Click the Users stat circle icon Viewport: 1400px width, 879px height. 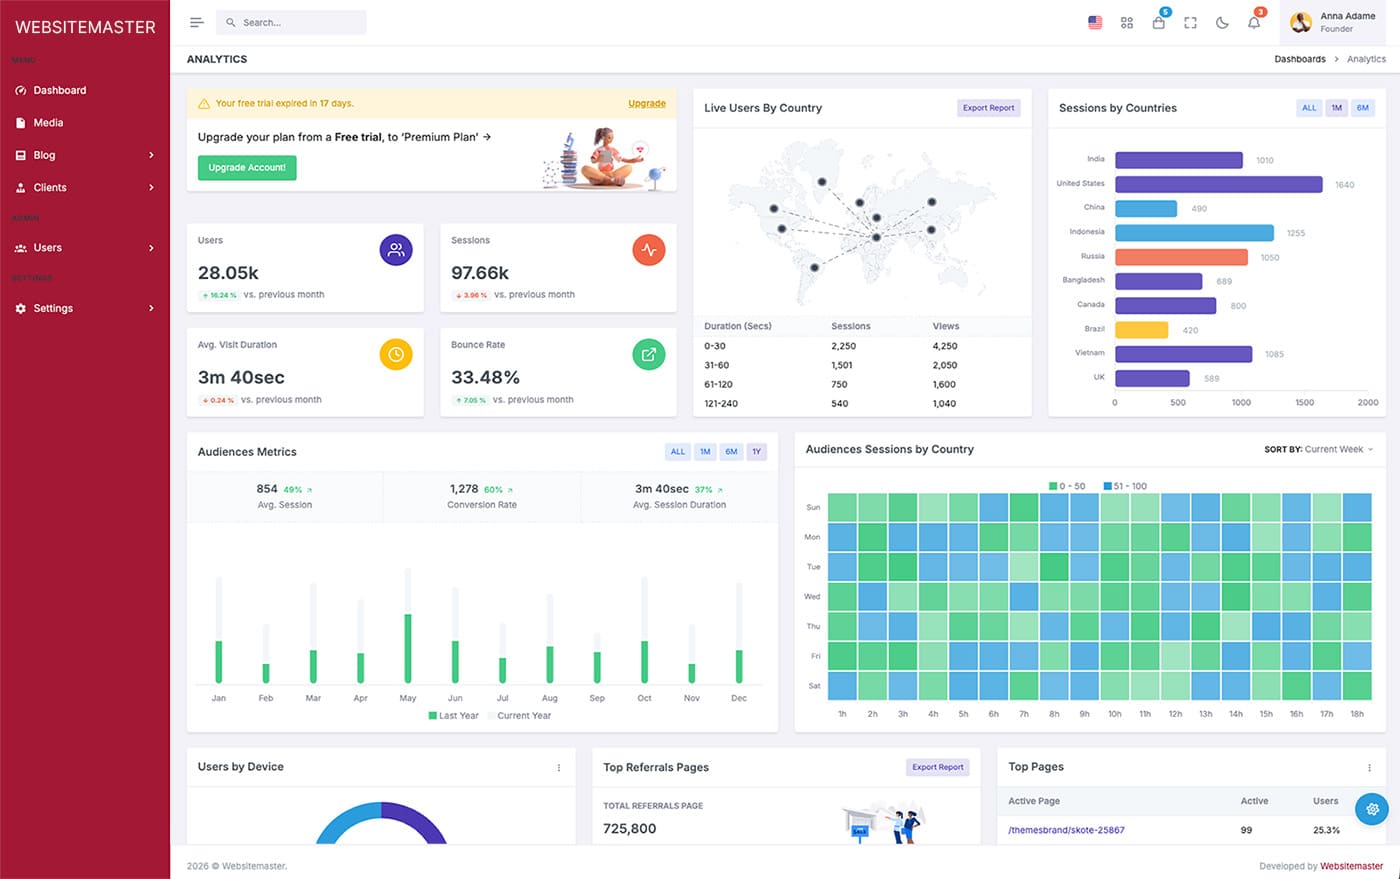pos(396,249)
